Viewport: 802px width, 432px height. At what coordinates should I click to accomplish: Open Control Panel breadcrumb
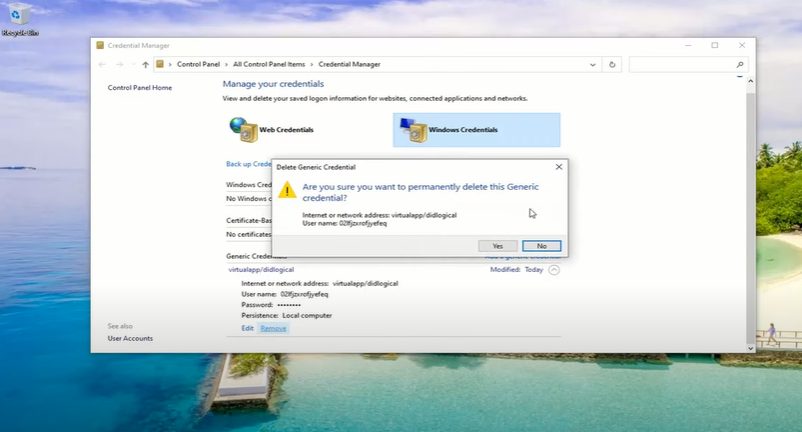coord(198,64)
